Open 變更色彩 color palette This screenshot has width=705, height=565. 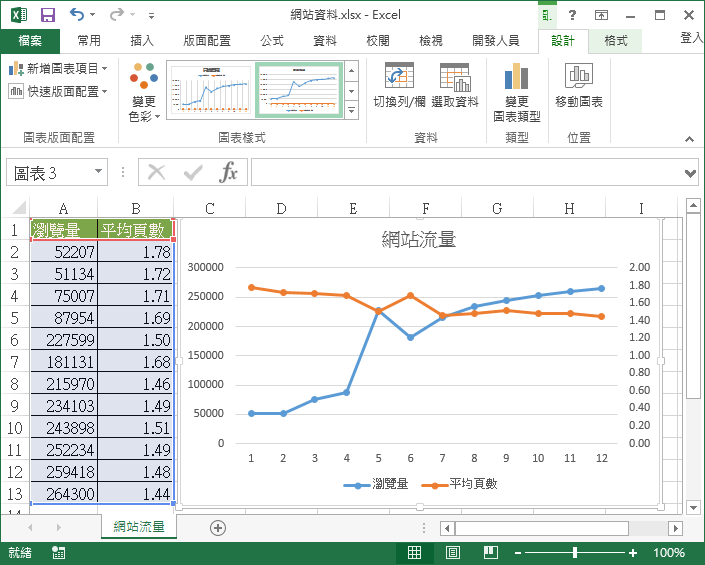point(144,92)
